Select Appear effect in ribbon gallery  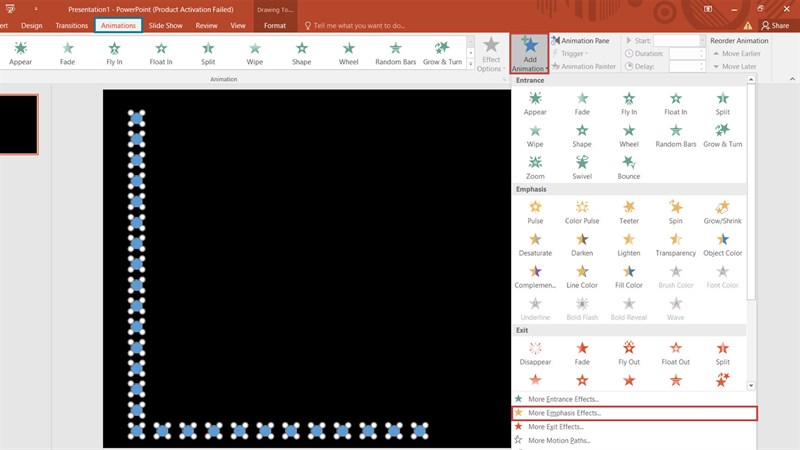coord(20,53)
